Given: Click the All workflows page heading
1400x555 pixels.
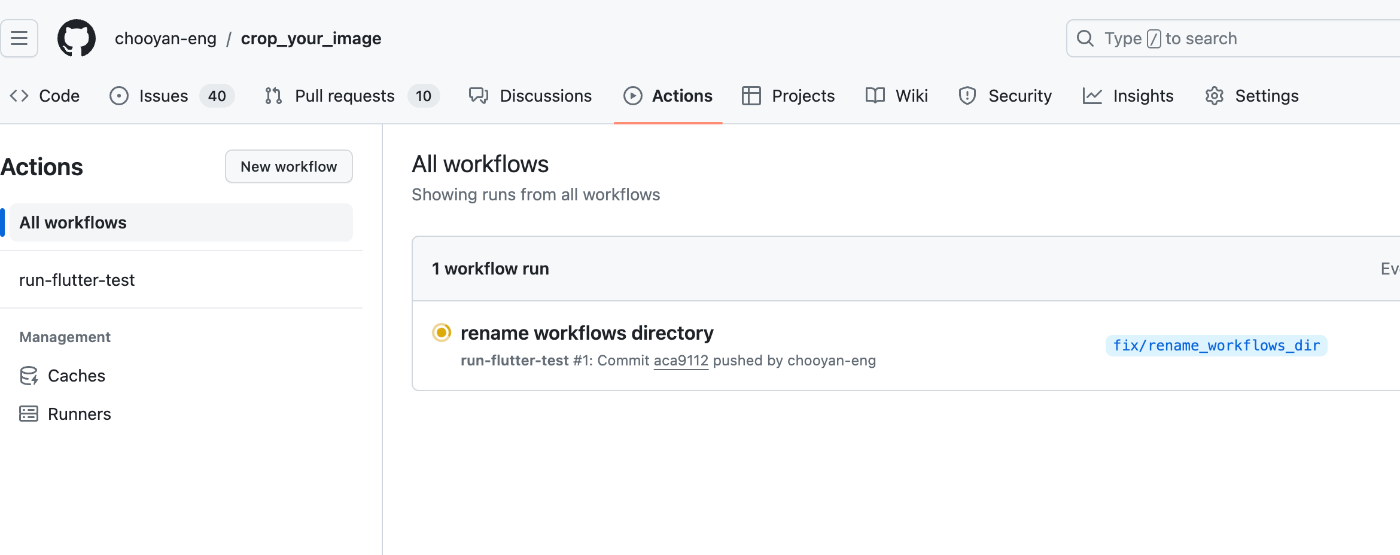Looking at the screenshot, I should (x=480, y=164).
